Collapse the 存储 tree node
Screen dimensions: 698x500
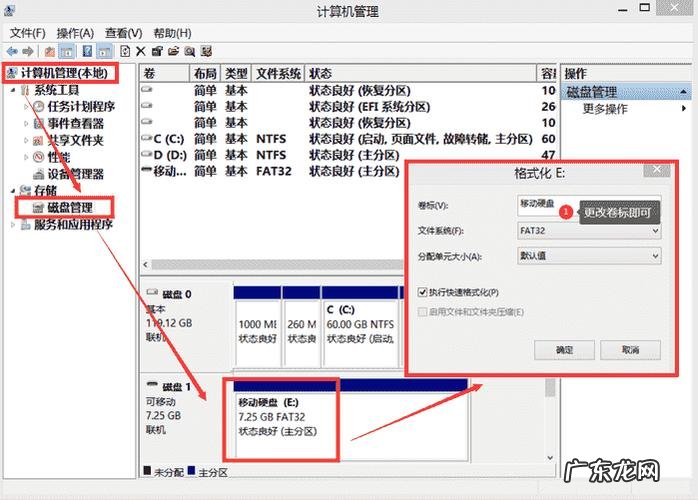pos(13,191)
